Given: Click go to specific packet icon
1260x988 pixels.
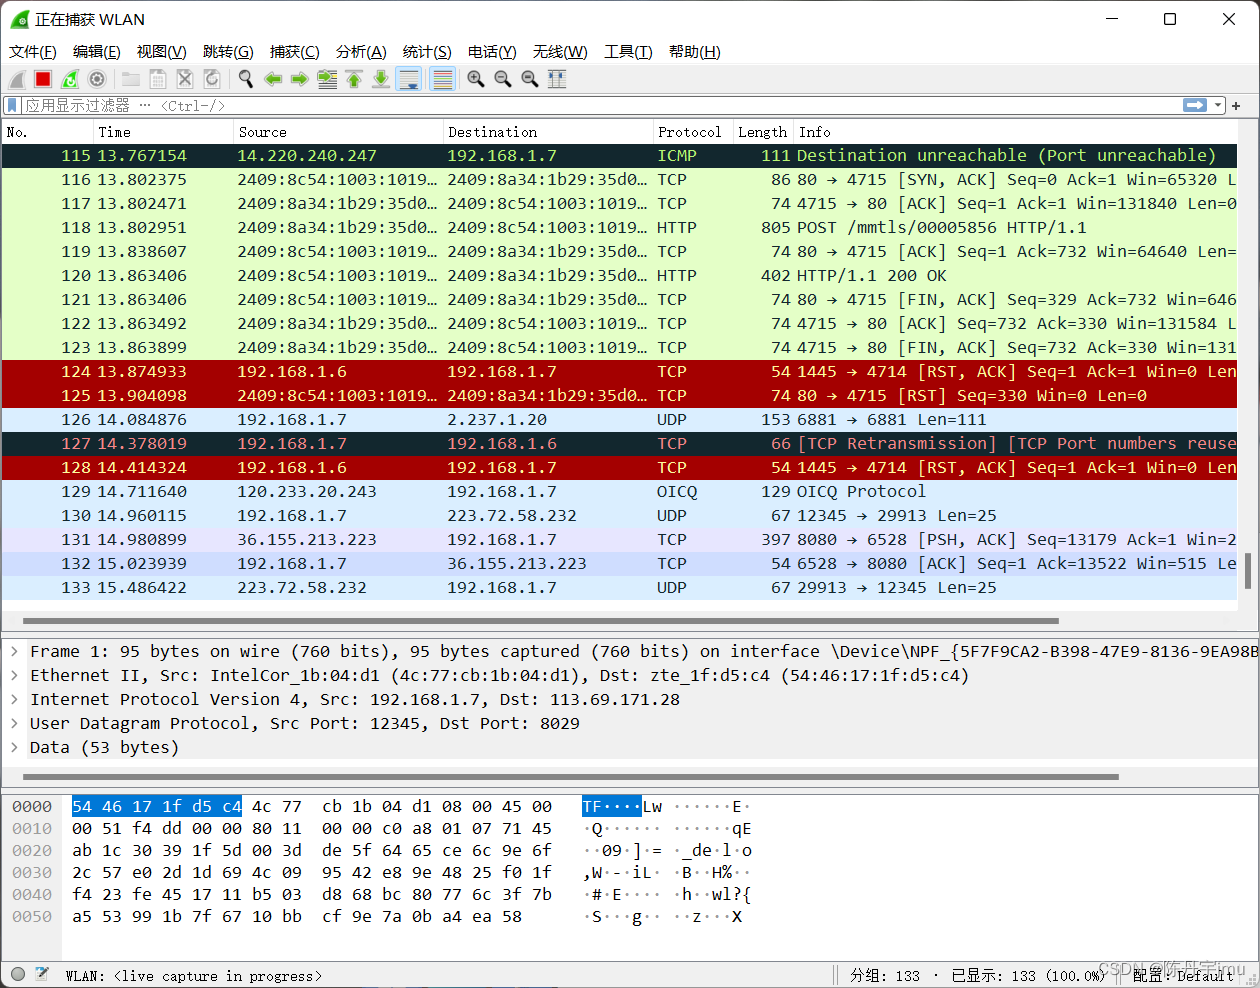Looking at the screenshot, I should pyautogui.click(x=327, y=79).
